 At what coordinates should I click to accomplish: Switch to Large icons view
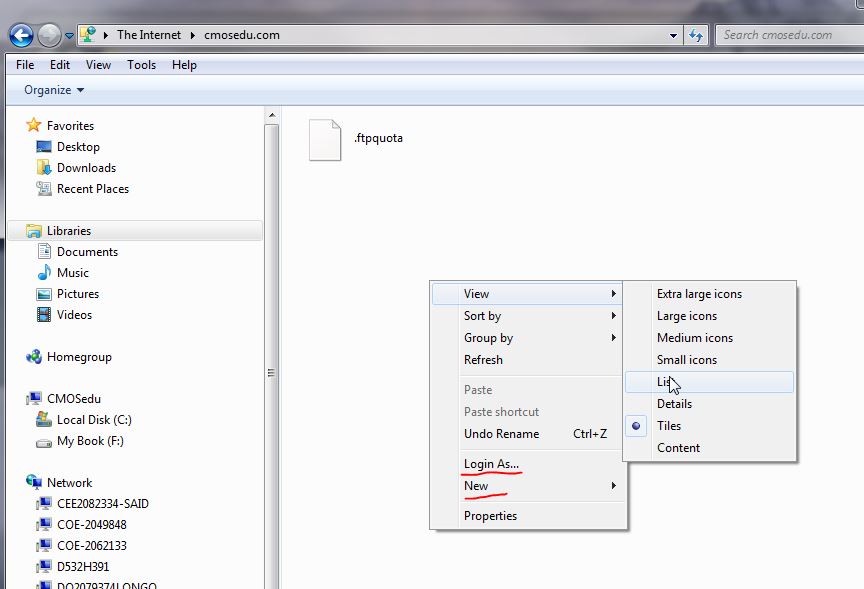(686, 316)
